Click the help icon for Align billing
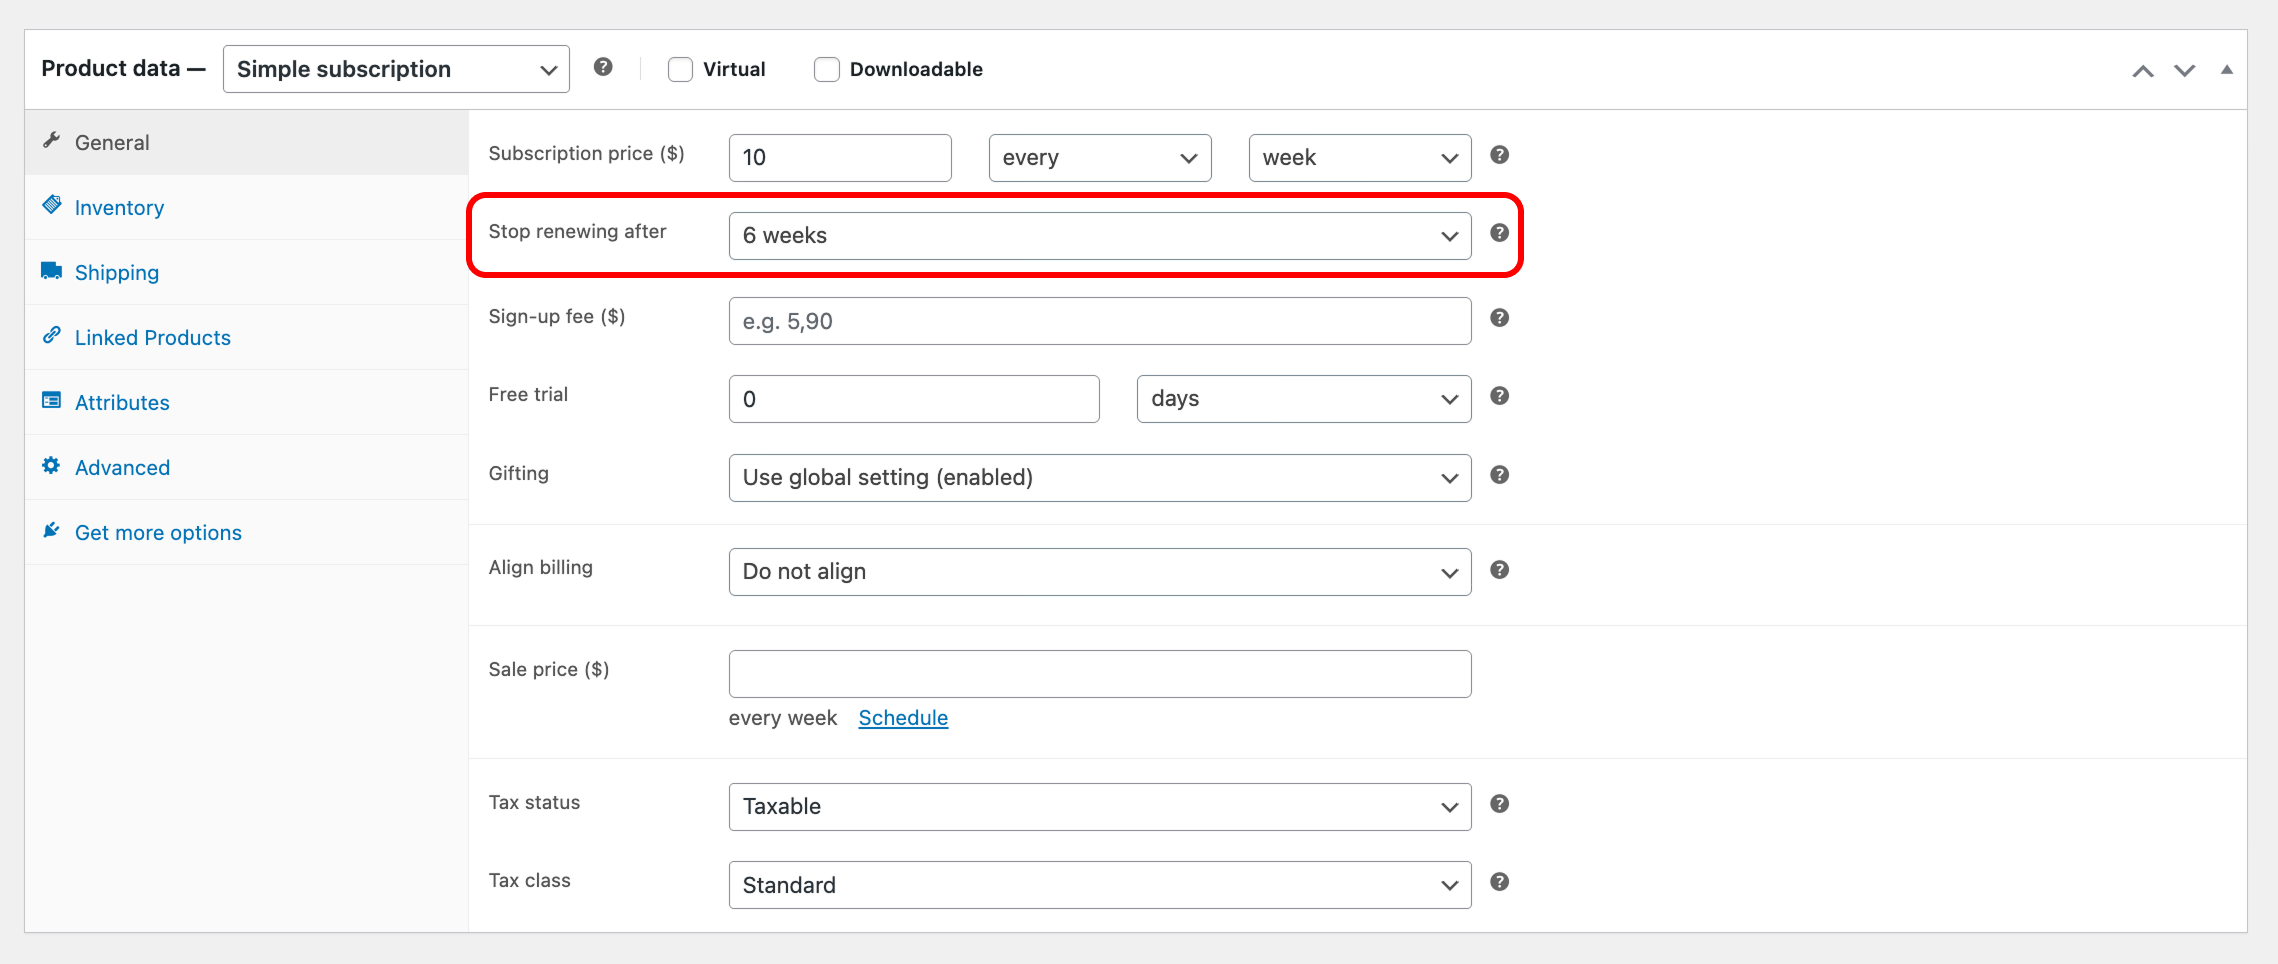Viewport: 2278px width, 964px height. pyautogui.click(x=1499, y=570)
